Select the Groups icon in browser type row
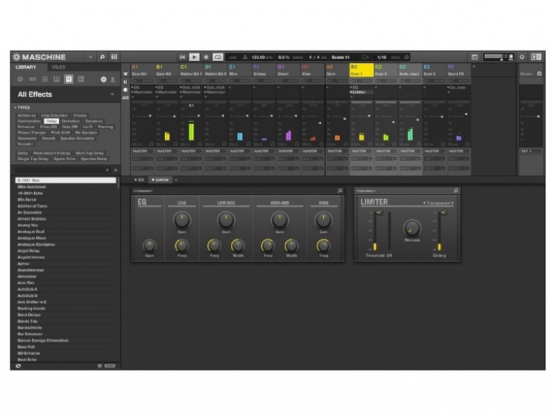The width and height of the screenshot is (555, 416). [33, 79]
